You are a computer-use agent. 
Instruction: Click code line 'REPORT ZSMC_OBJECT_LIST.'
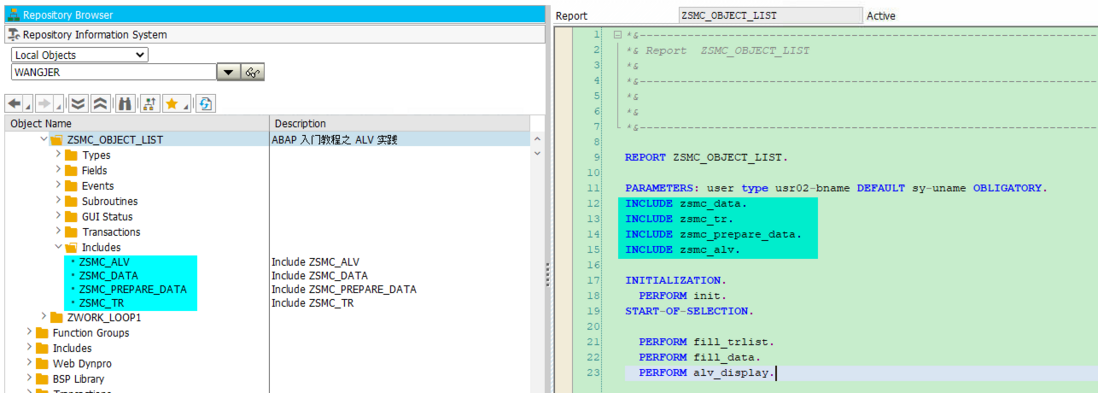pyautogui.click(x=707, y=158)
